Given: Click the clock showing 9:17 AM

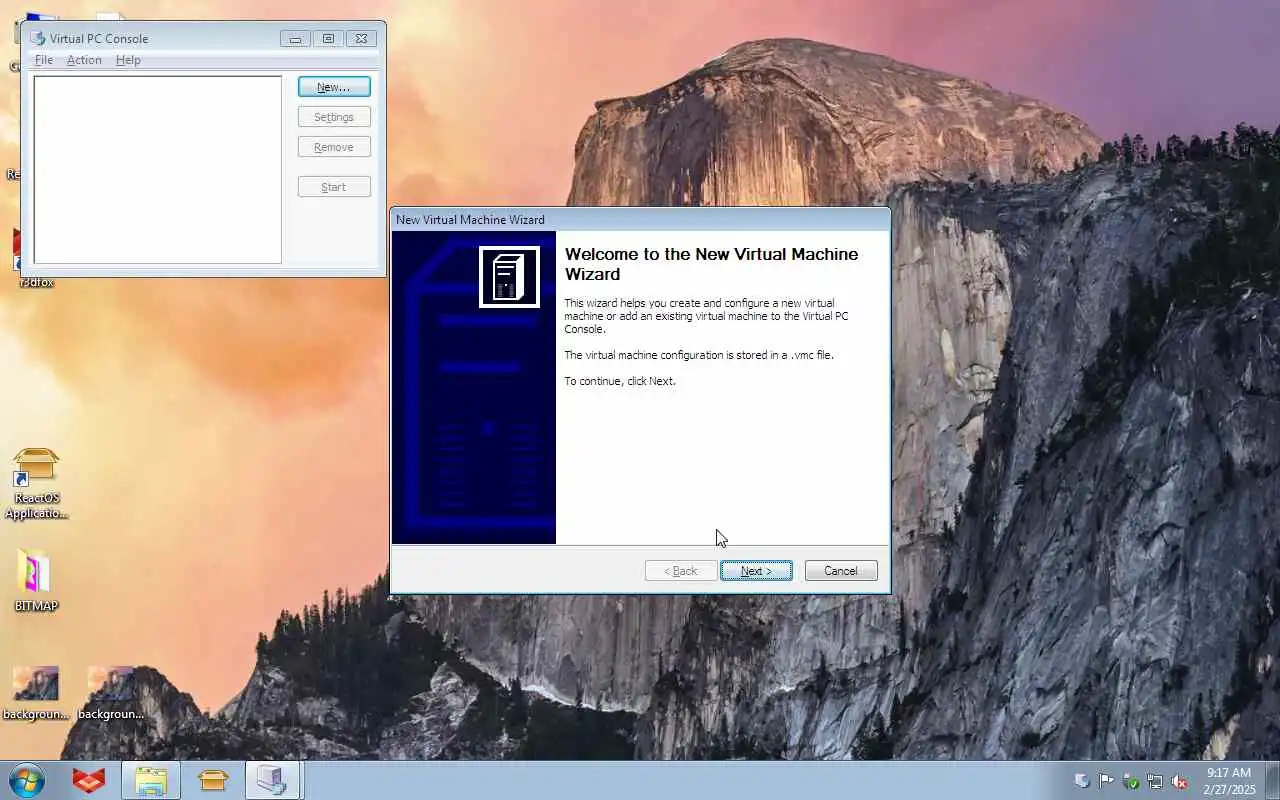Looking at the screenshot, I should tap(1229, 781).
